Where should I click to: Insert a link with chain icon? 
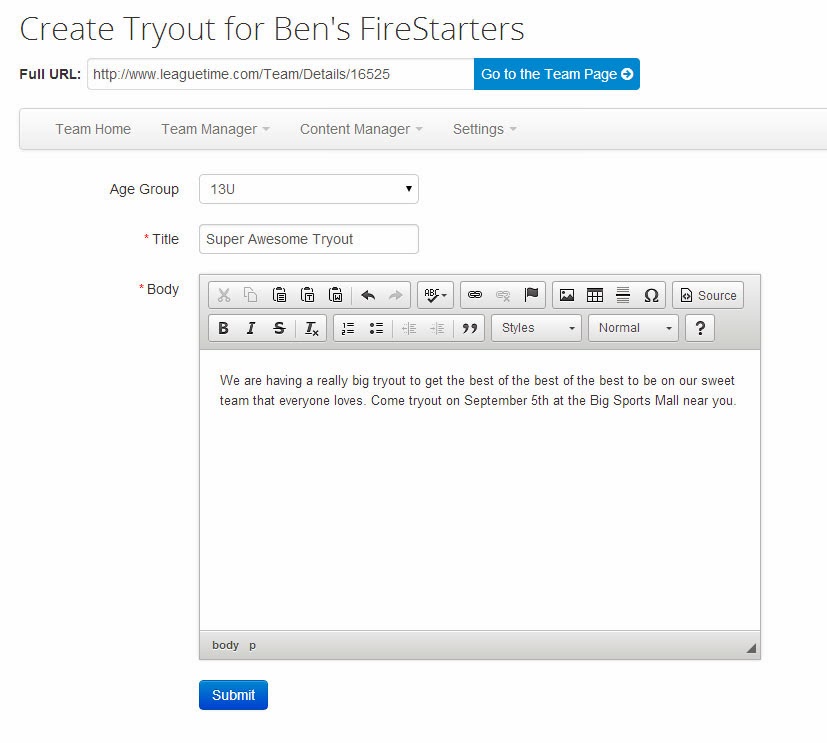tap(475, 295)
